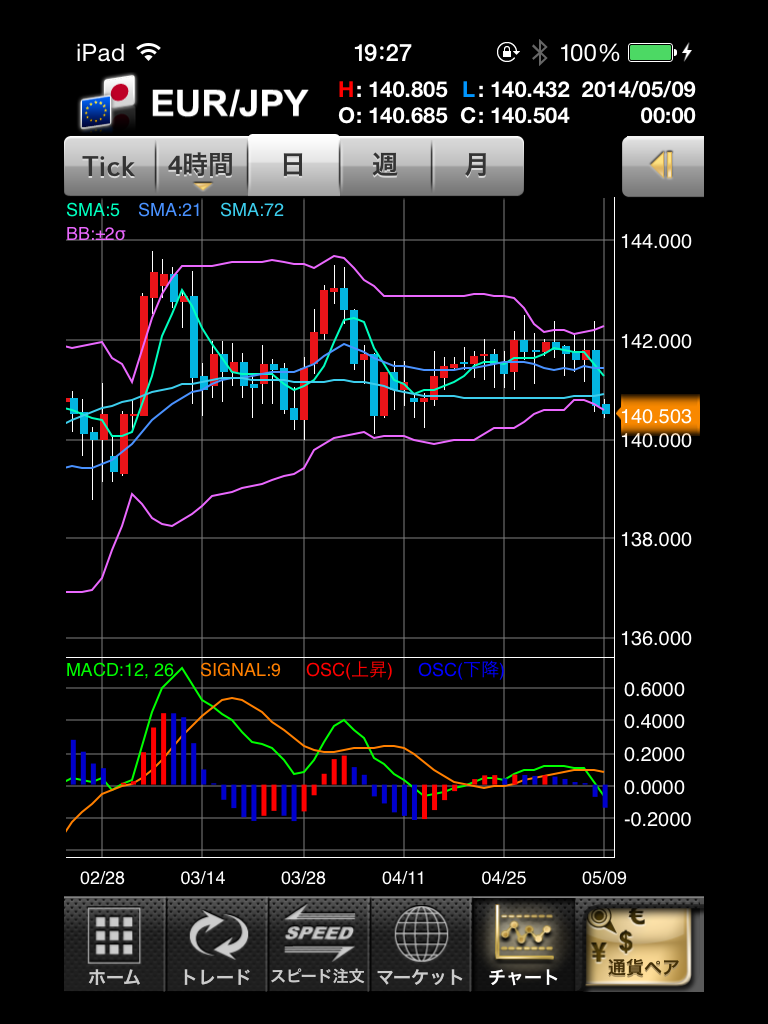Tap the BB:±2σ indicator label

point(95,233)
